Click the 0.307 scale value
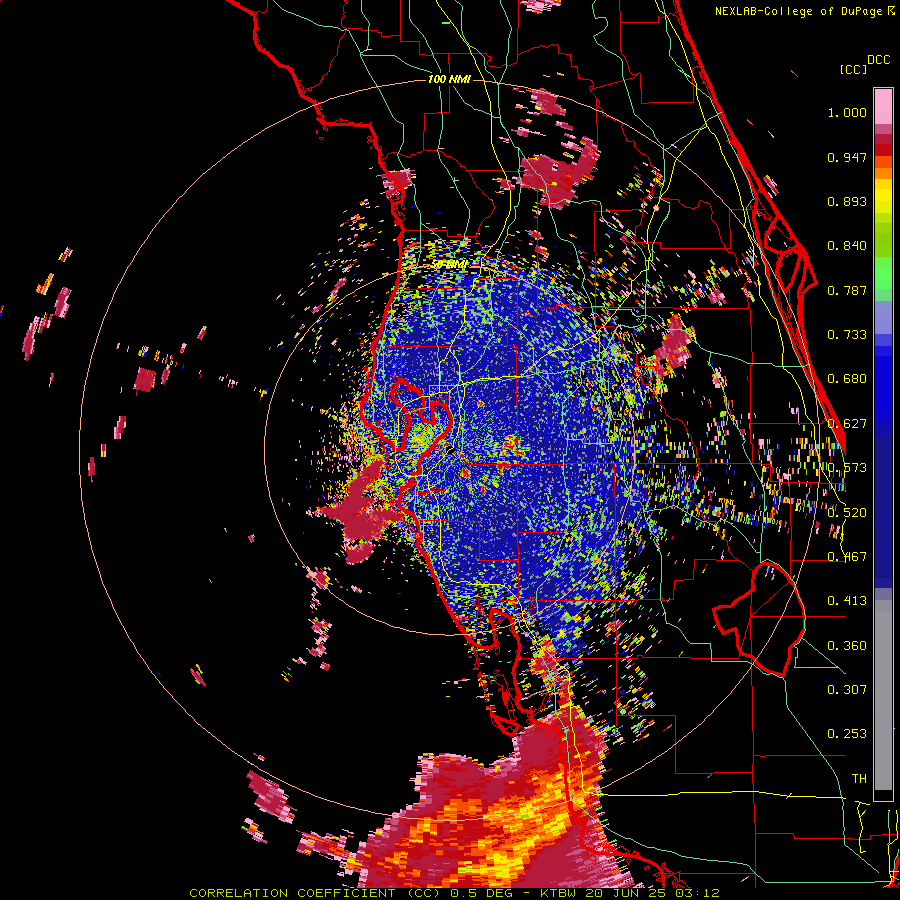The height and width of the screenshot is (900, 900). coord(847,690)
